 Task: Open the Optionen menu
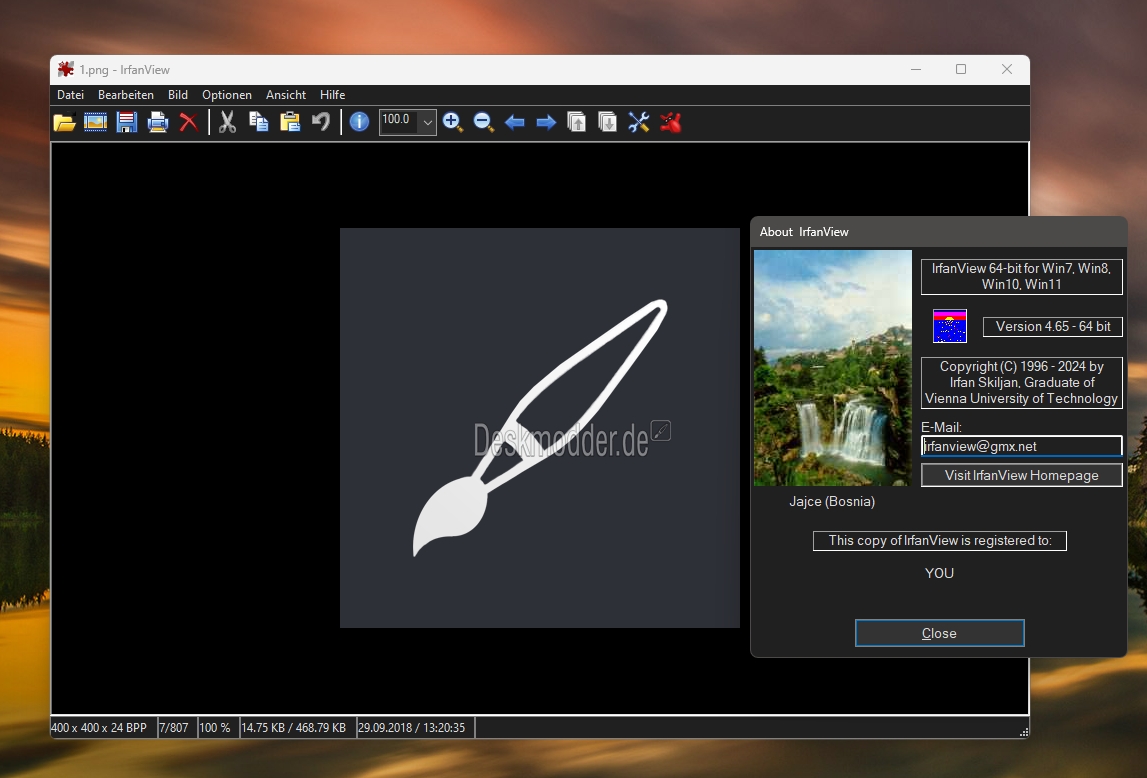(x=227, y=95)
